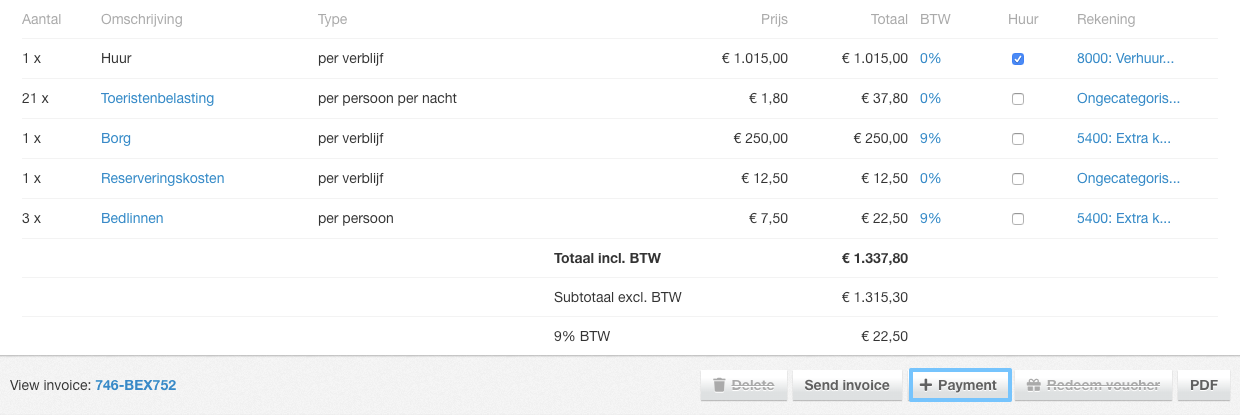This screenshot has width=1240, height=415.
Task: Open the Toeristenbelasting description link
Action: point(157,98)
